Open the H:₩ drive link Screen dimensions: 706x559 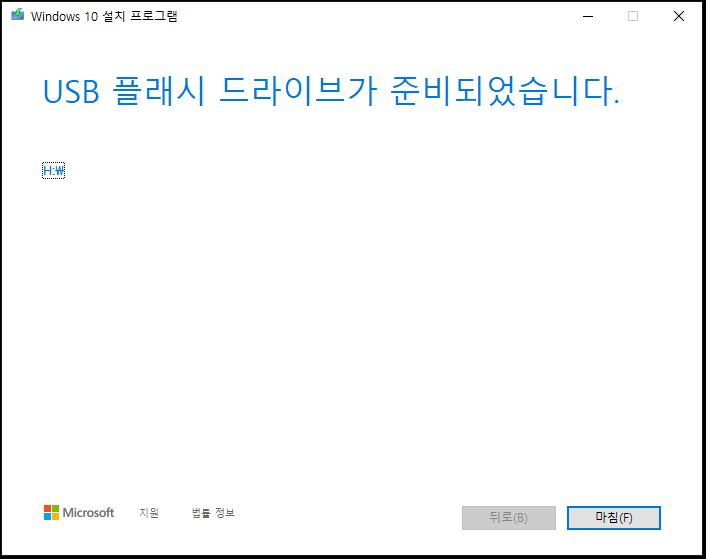[54, 171]
